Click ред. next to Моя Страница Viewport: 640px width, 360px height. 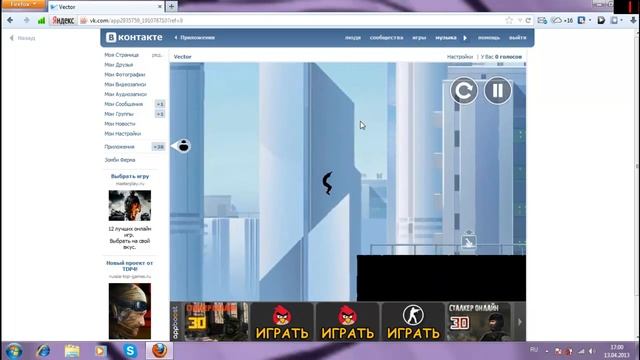click(157, 55)
